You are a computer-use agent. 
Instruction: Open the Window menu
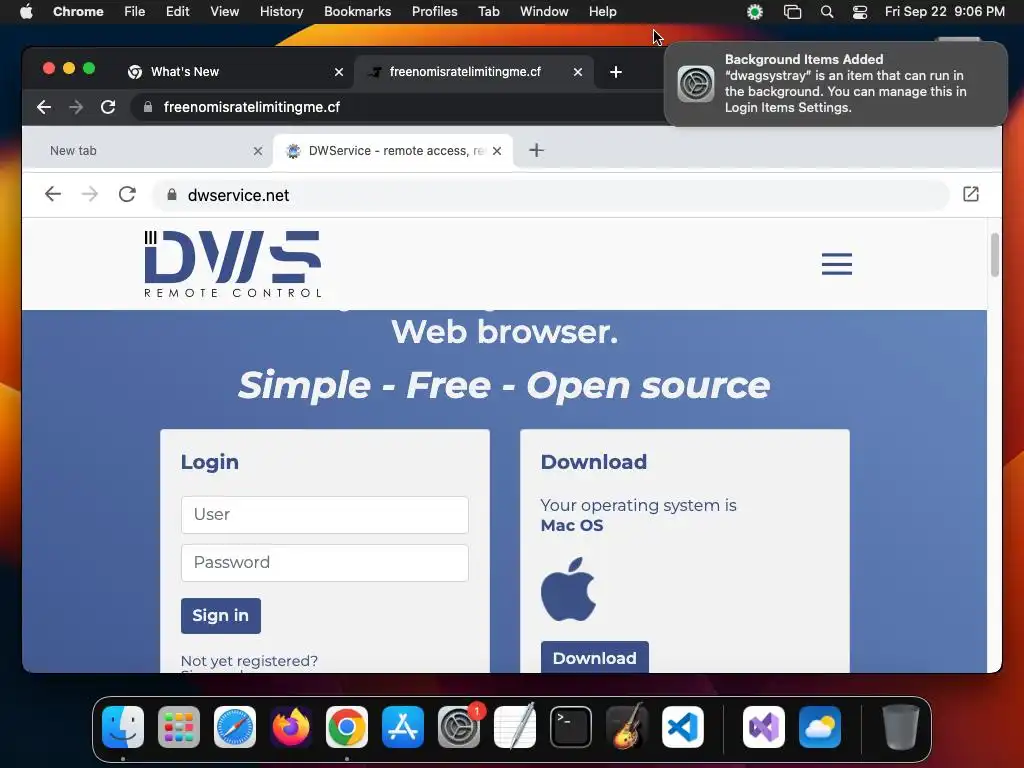coord(544,11)
